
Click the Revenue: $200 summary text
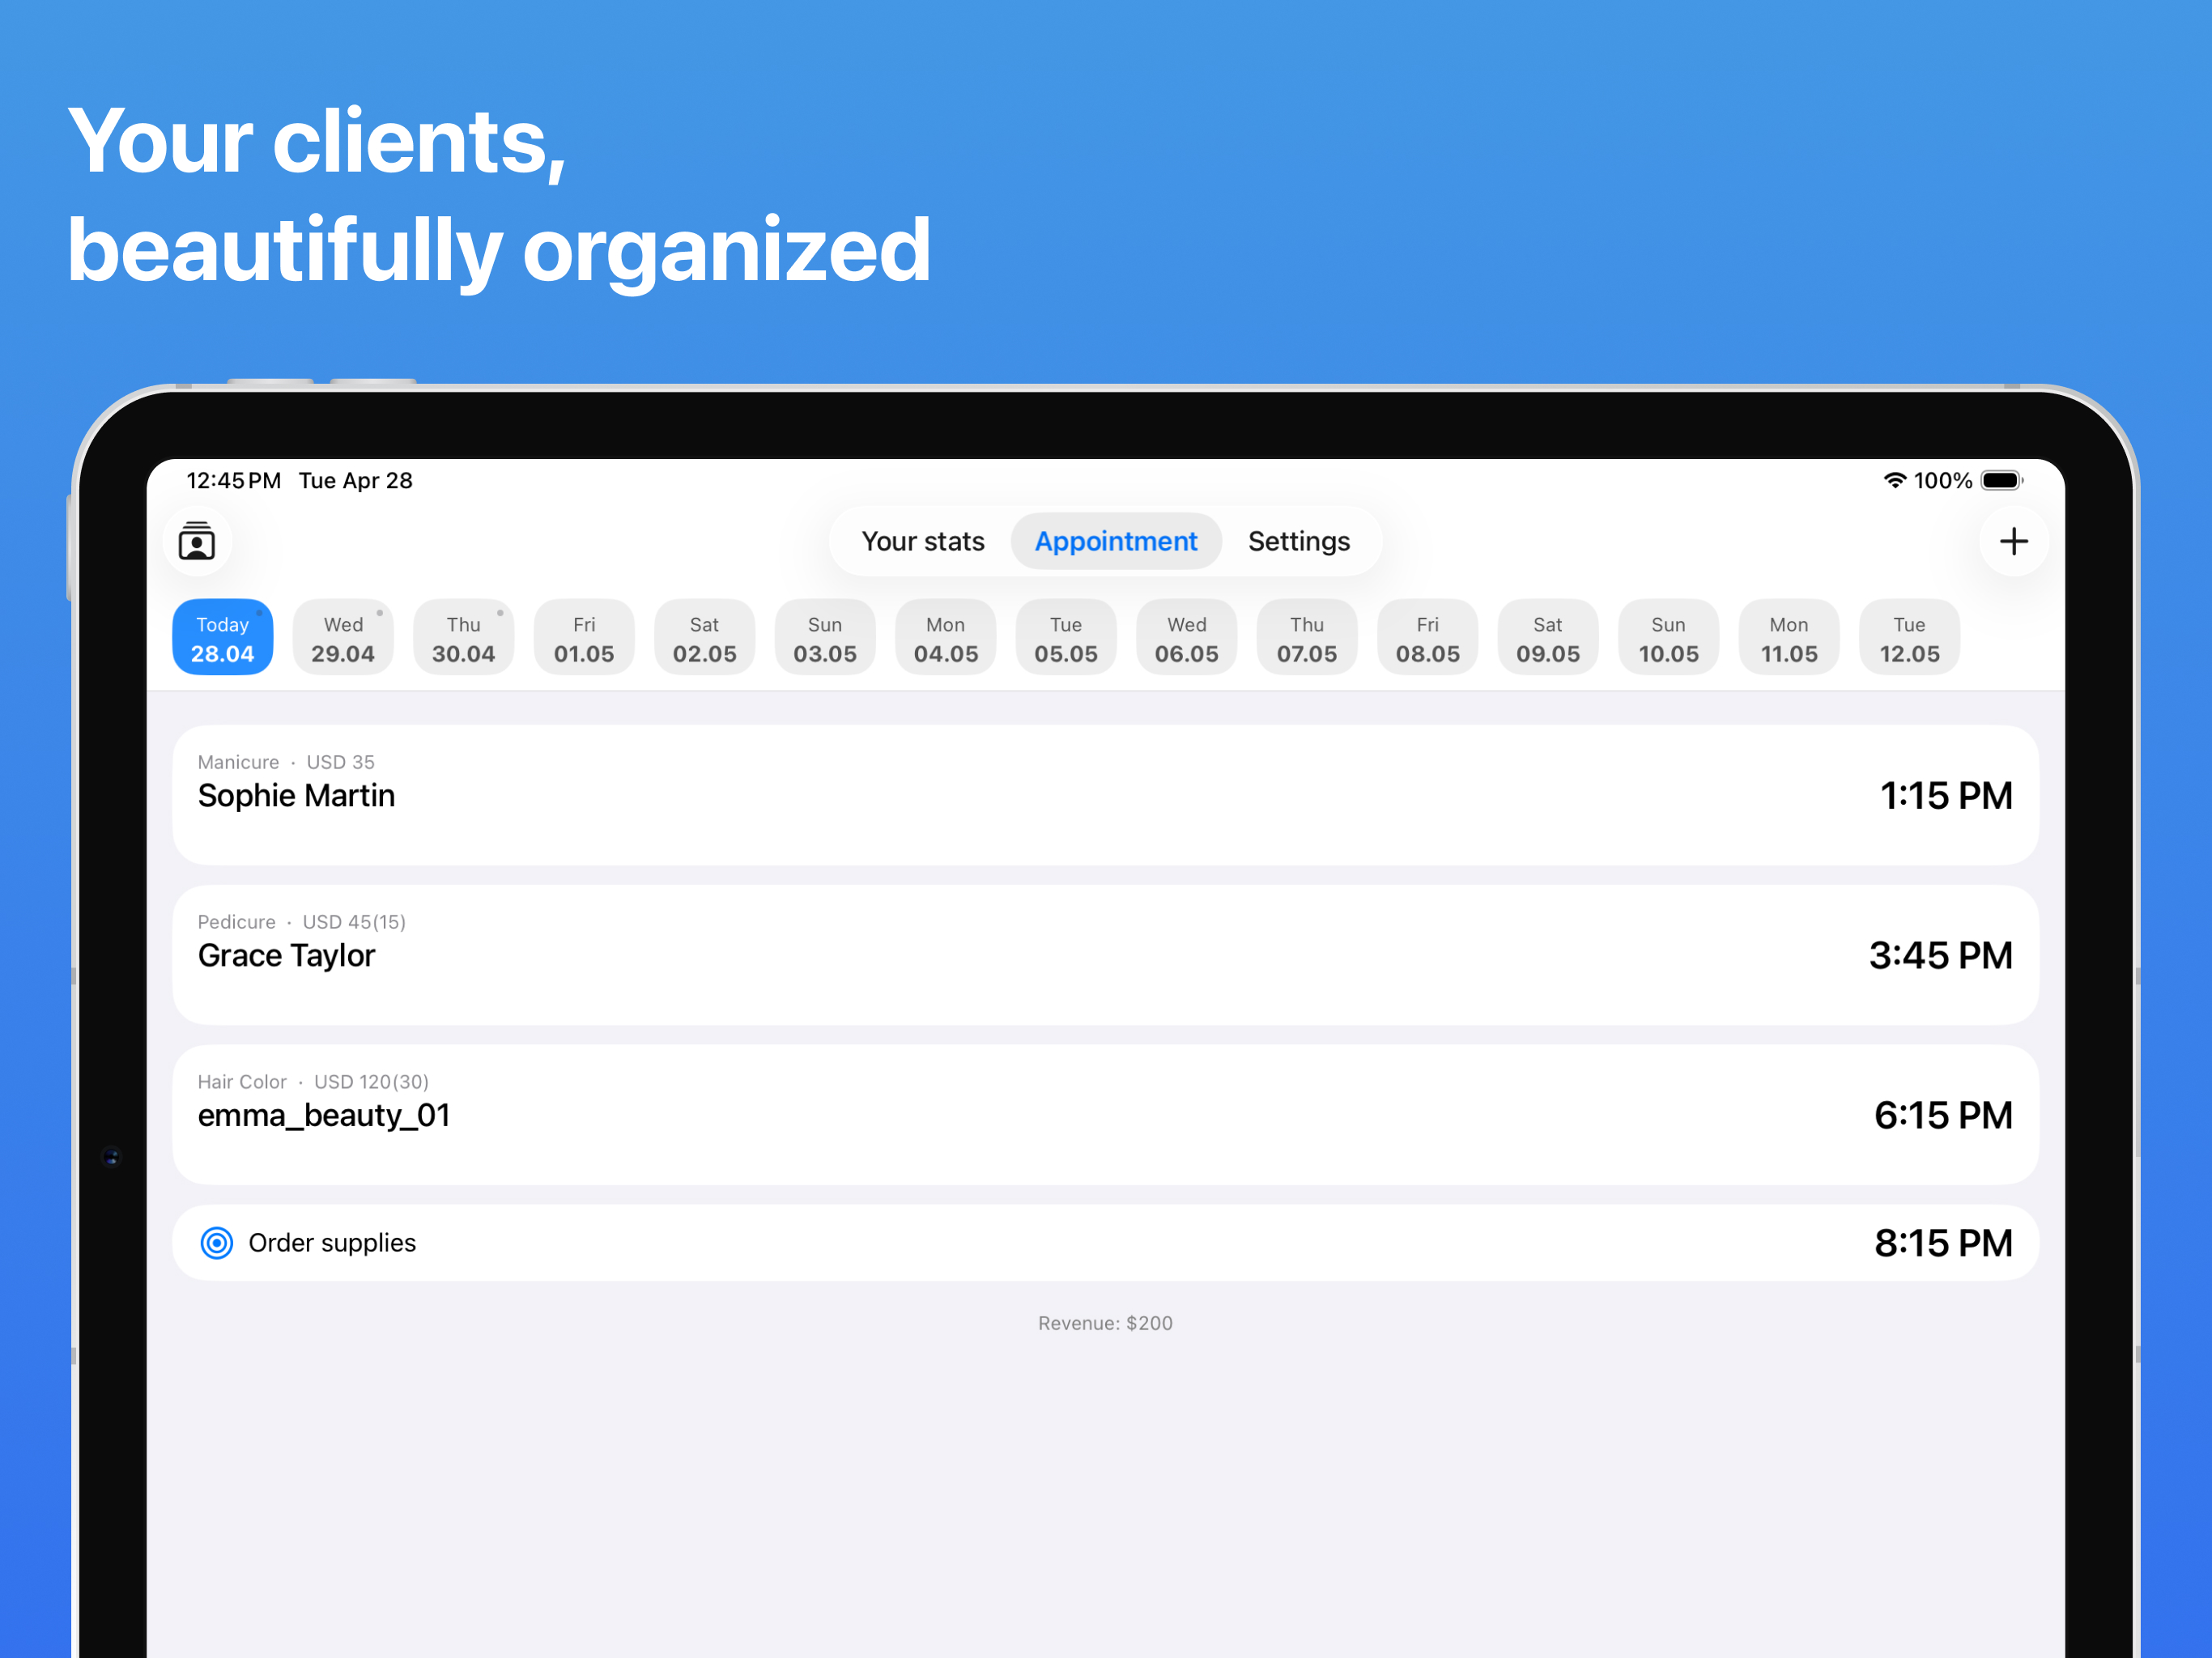(x=1105, y=1323)
